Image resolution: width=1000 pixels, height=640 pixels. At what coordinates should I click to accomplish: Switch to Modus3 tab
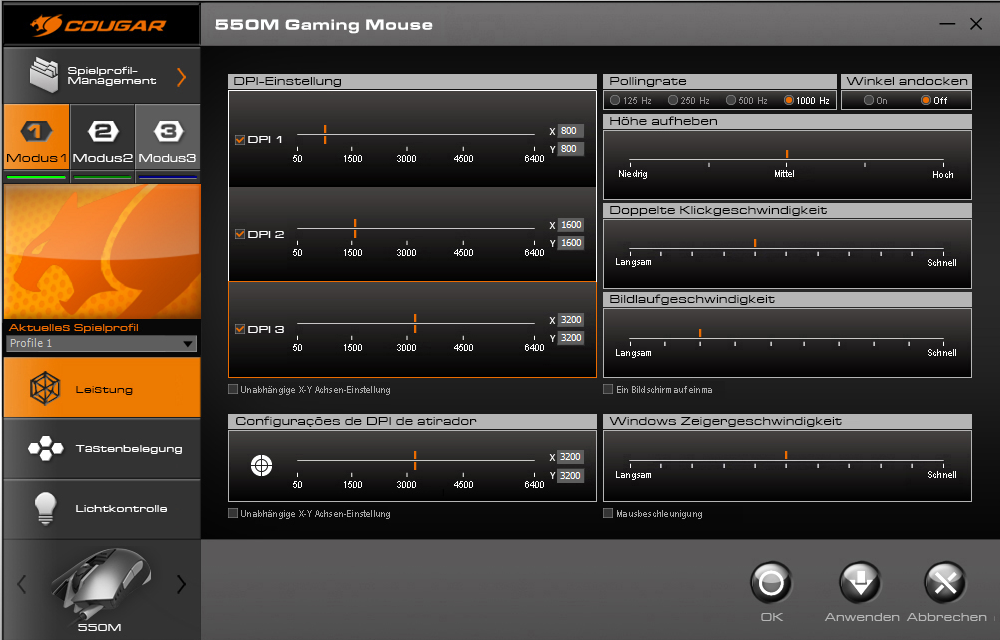coord(168,137)
